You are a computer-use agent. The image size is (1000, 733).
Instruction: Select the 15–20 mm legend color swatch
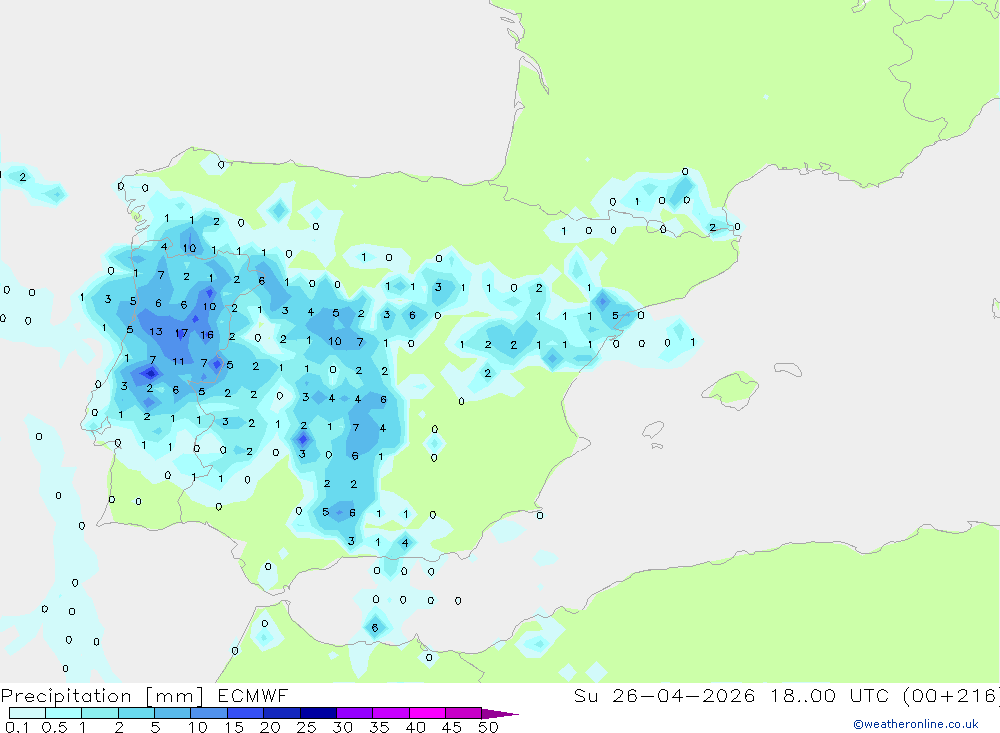(x=246, y=713)
